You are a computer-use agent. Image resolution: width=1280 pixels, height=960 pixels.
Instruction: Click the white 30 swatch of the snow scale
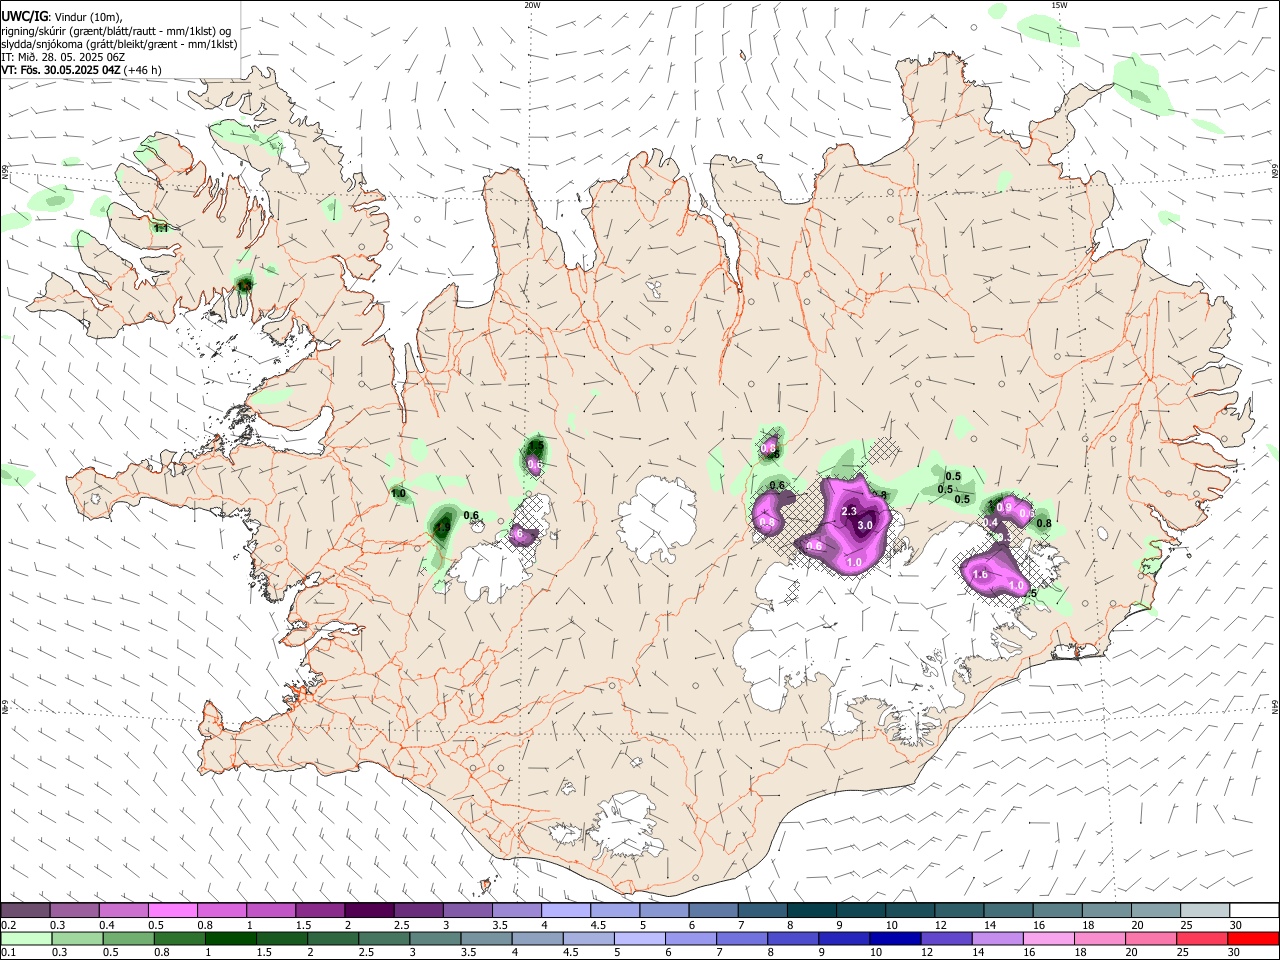(x=1254, y=910)
